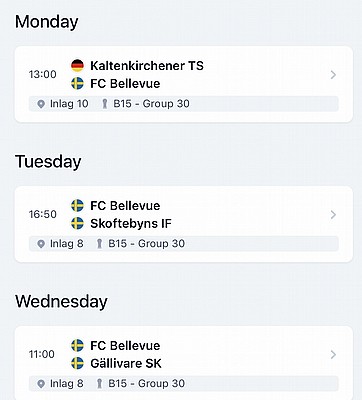Screen dimensions: 362x400
Task: Click the location pin icon in Wednesday's match
Action: tap(41, 384)
